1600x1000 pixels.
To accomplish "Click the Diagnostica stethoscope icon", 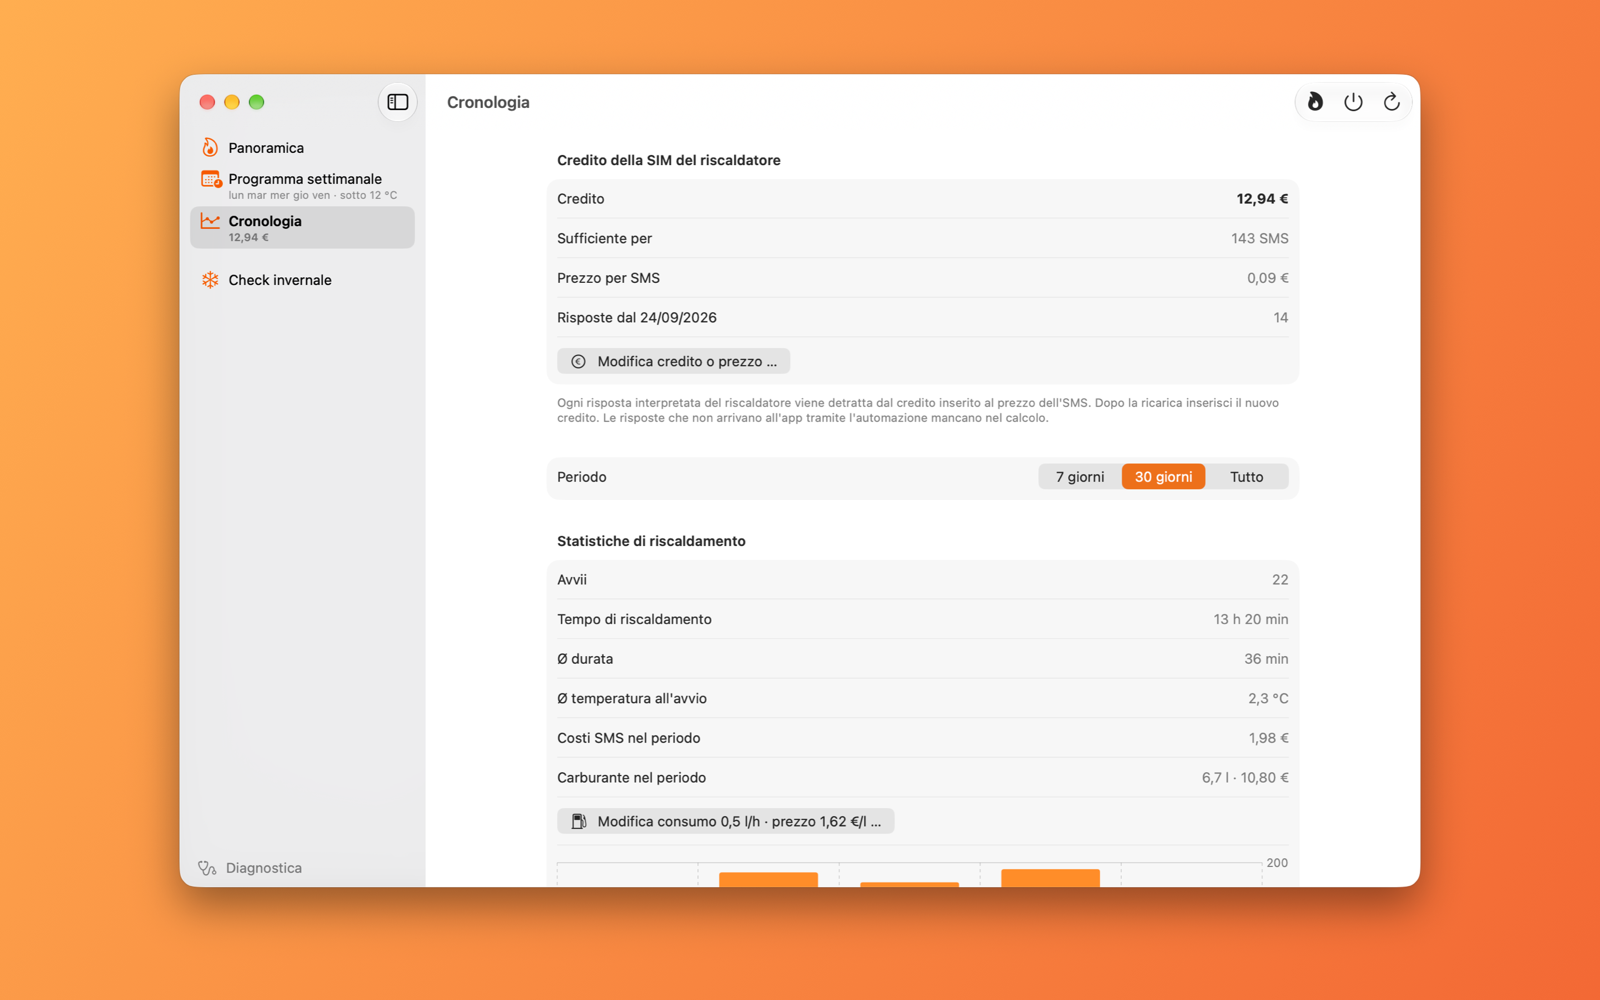I will [207, 868].
